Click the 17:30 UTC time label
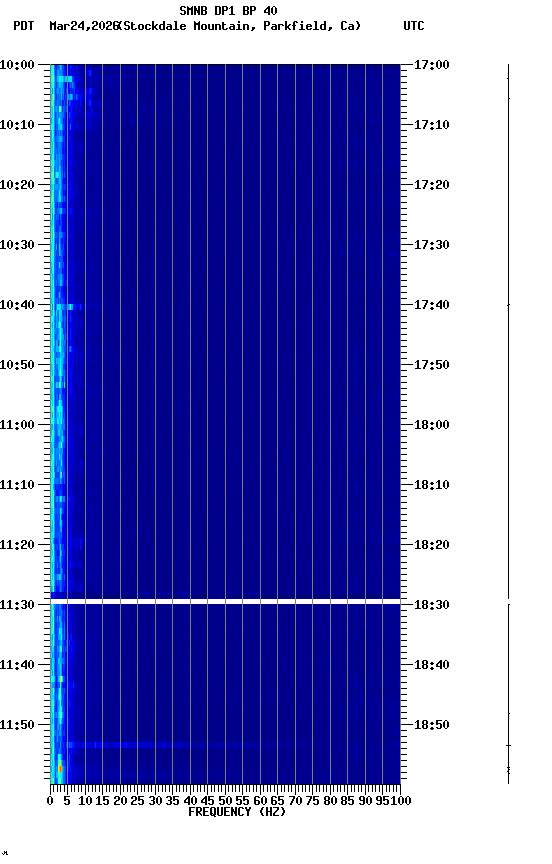Image resolution: width=552 pixels, height=864 pixels. pos(432,245)
